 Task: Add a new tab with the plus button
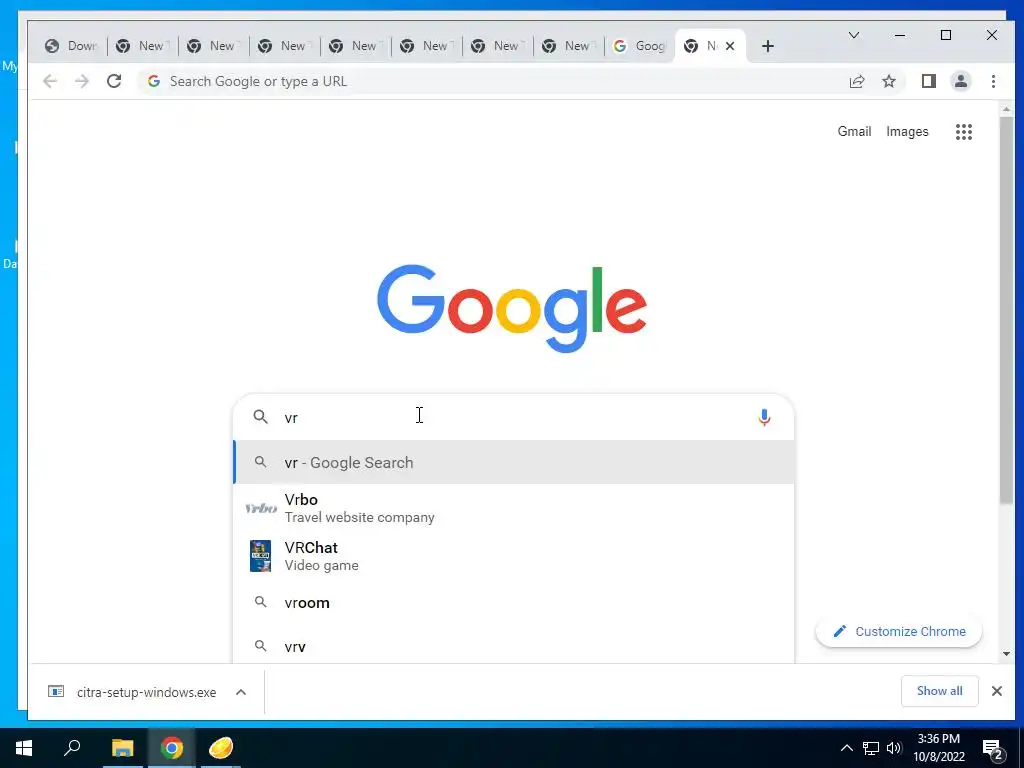pos(768,46)
